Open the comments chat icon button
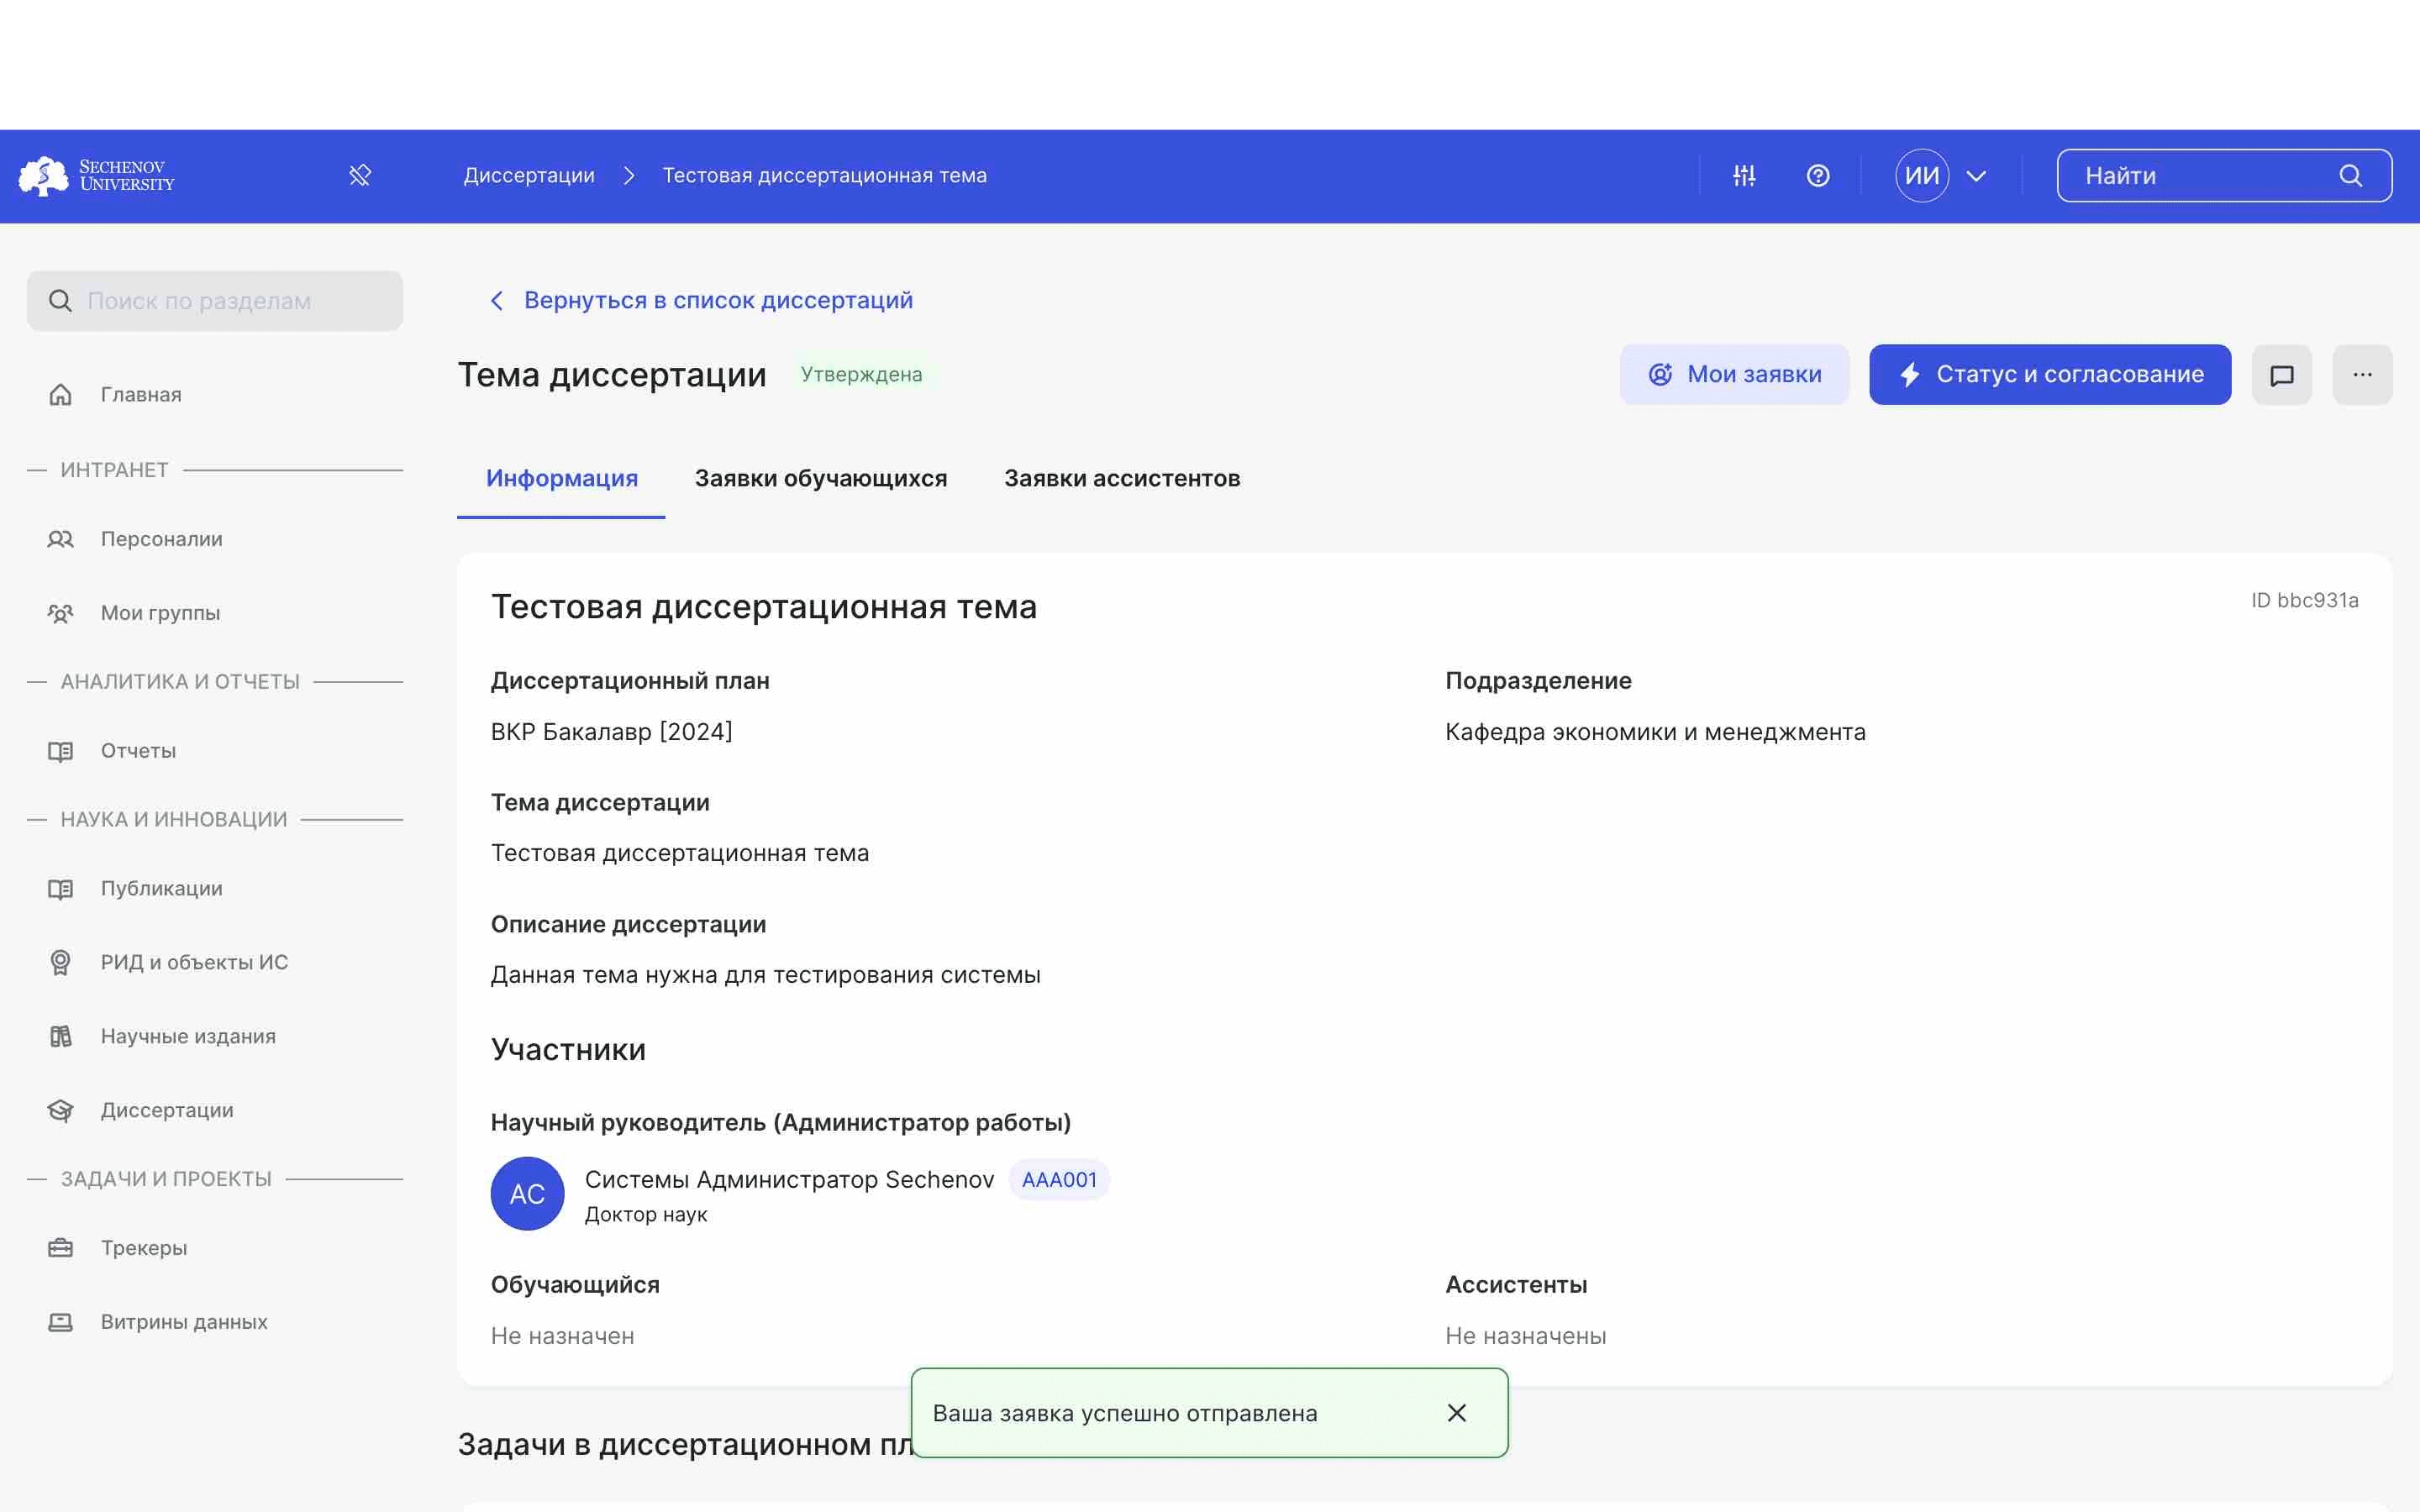Viewport: 2420px width, 1512px height. (2282, 375)
